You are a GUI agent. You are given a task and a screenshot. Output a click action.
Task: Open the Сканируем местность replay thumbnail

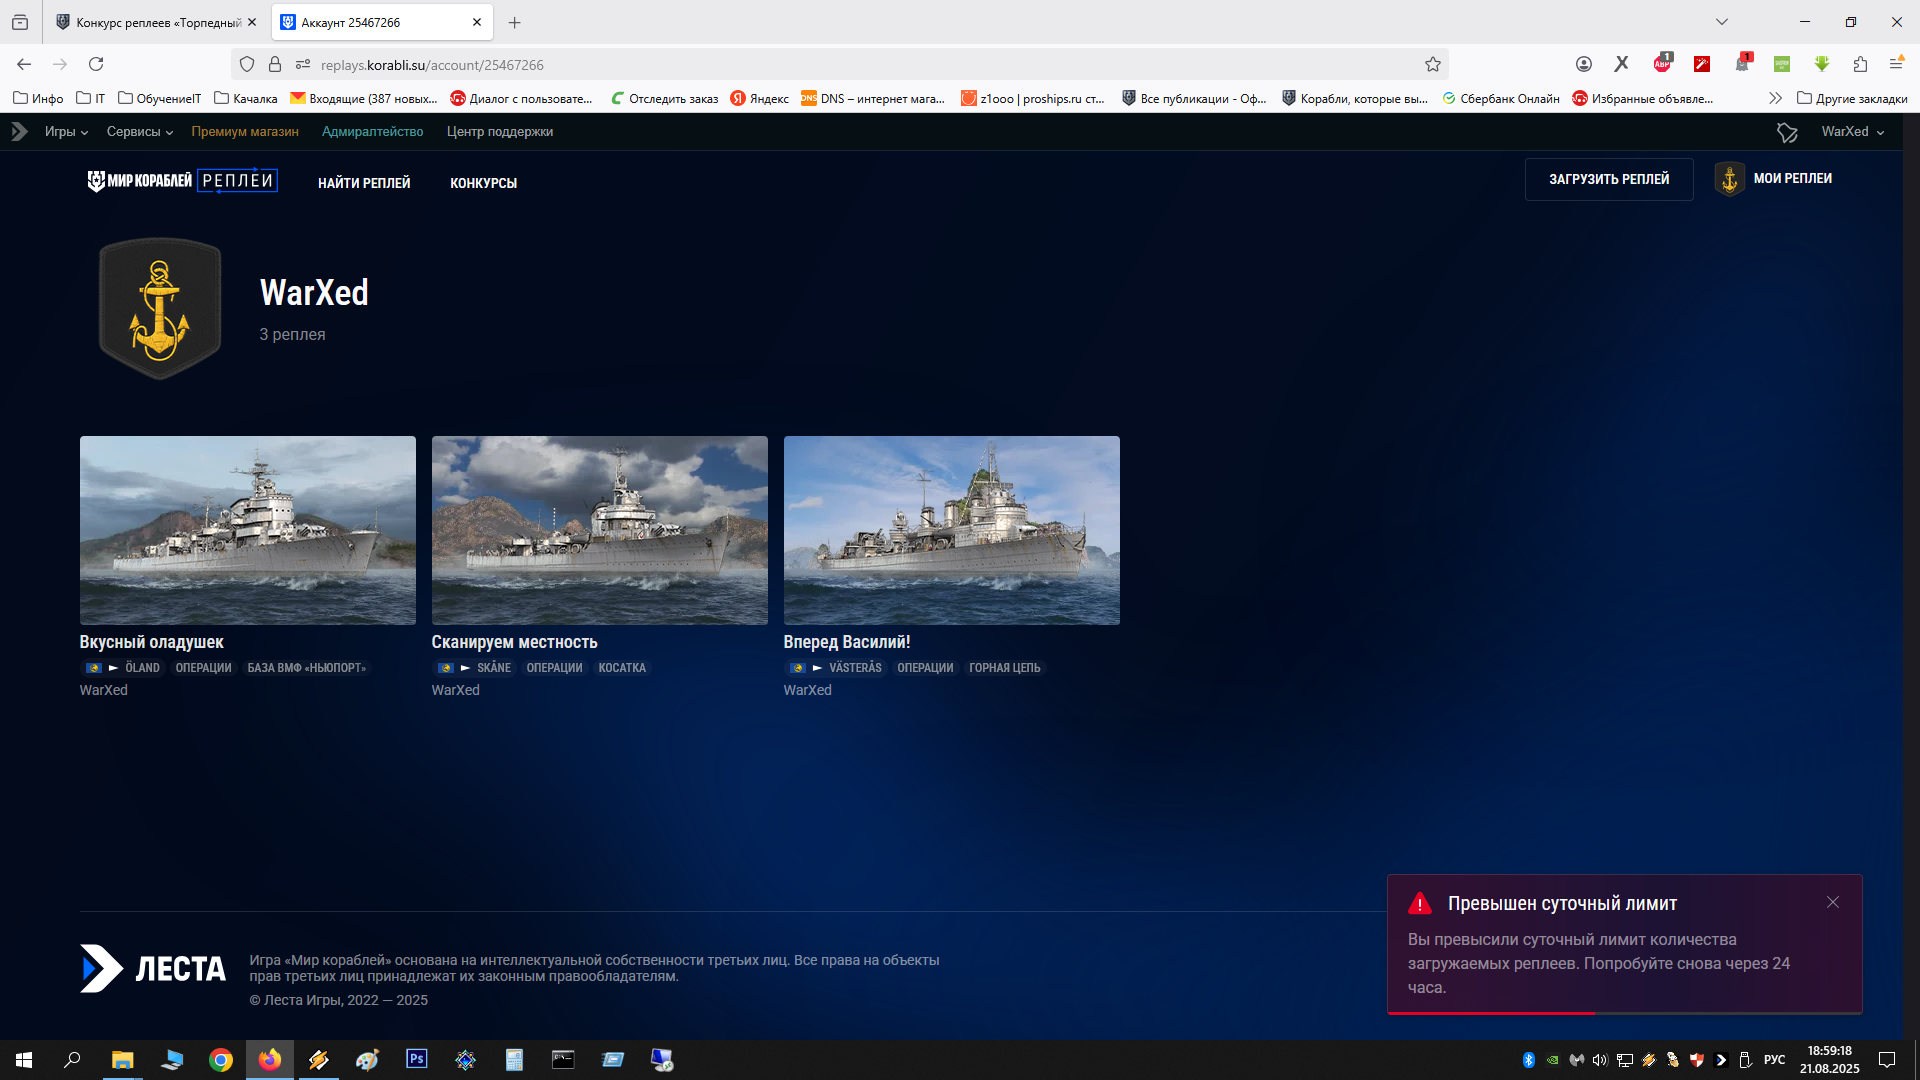(x=600, y=530)
